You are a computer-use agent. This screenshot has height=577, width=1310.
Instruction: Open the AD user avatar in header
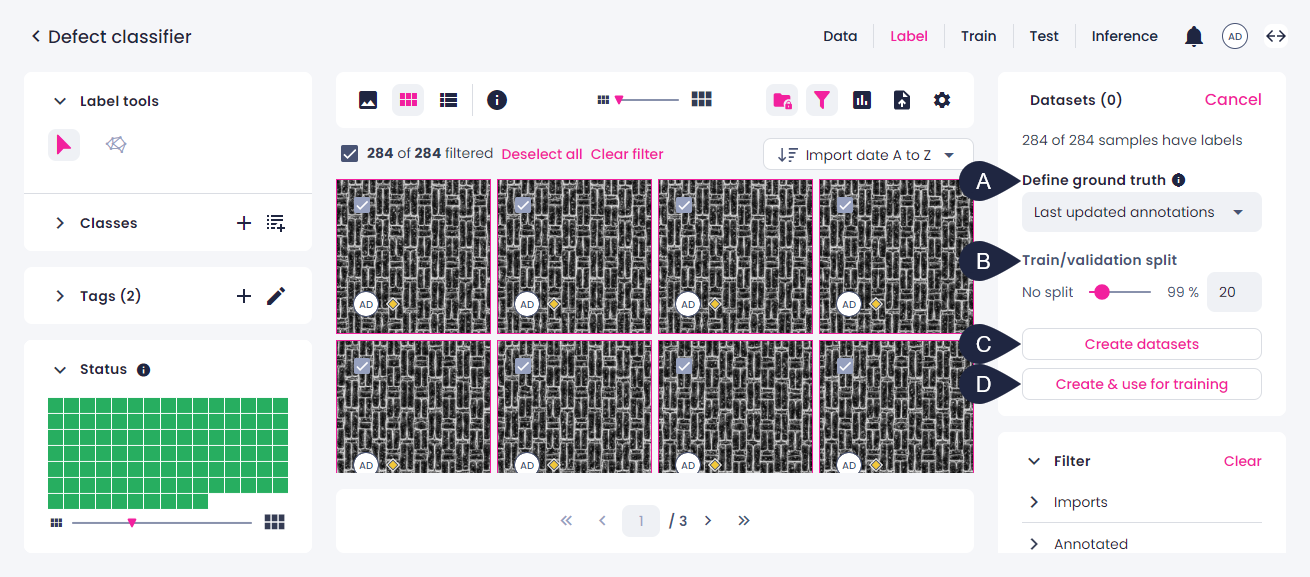tap(1235, 37)
